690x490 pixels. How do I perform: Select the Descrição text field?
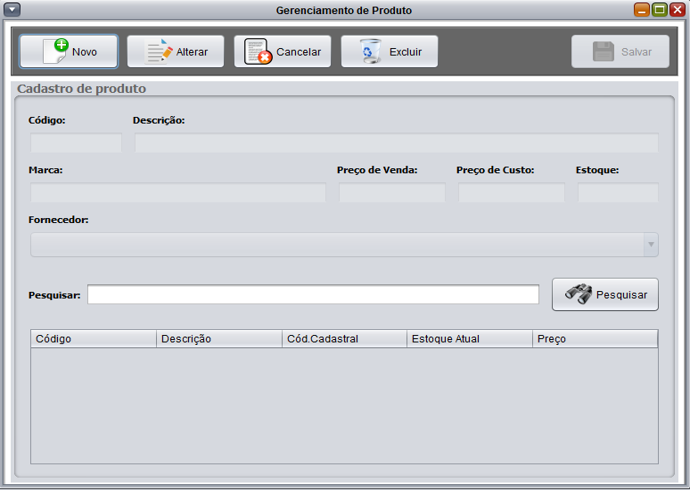click(x=396, y=143)
